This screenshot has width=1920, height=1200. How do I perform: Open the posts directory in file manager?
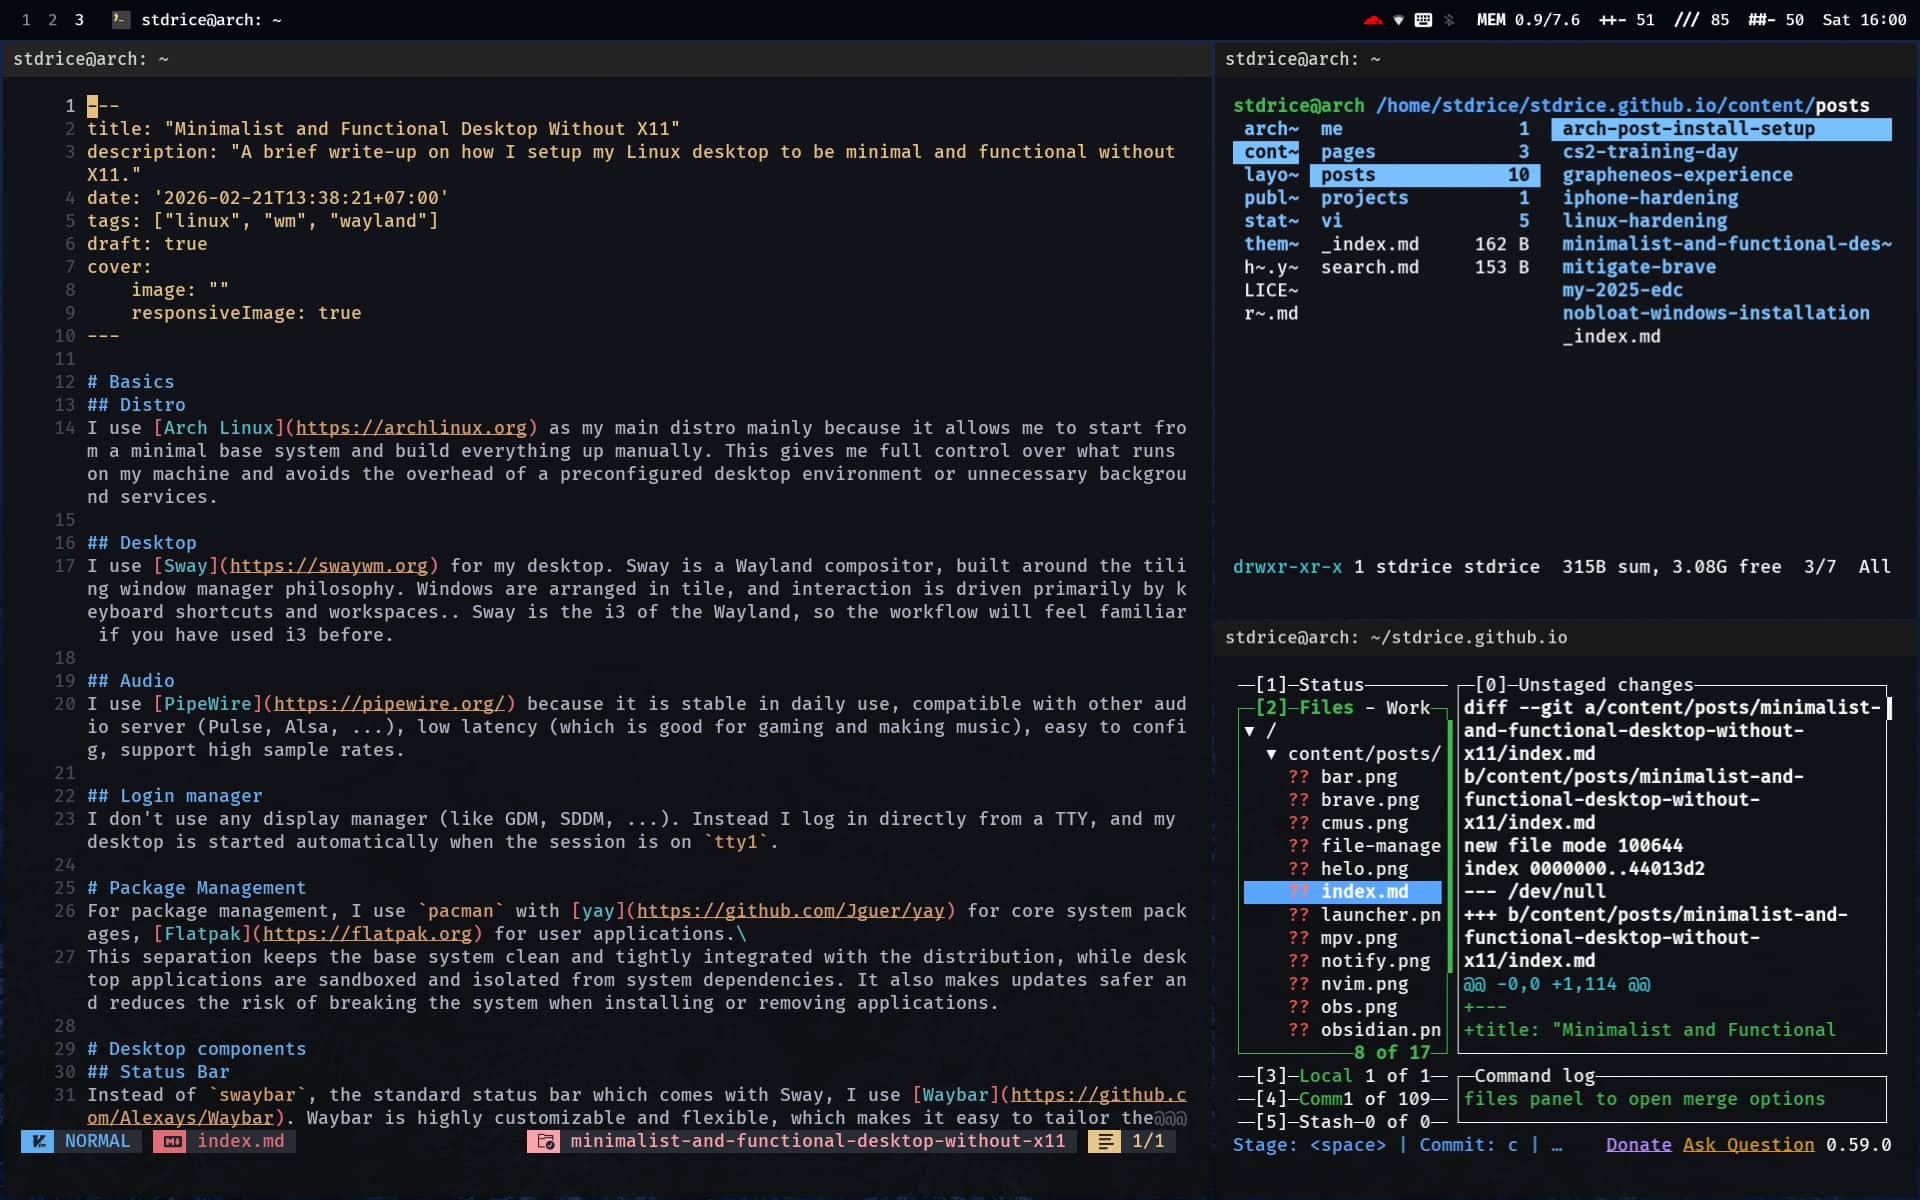(x=1347, y=175)
